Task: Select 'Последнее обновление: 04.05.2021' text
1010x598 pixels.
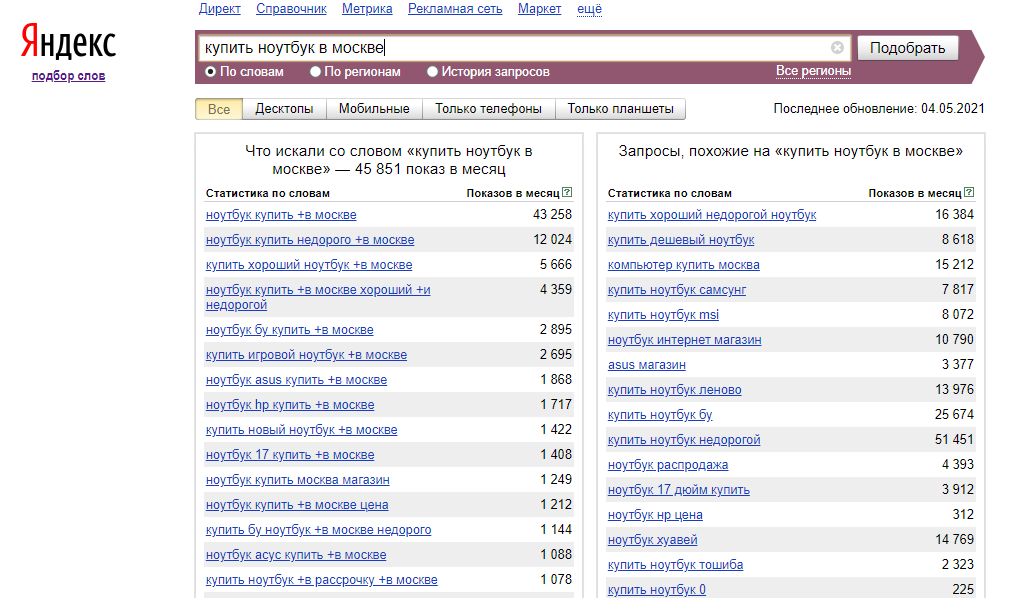Action: point(879,109)
